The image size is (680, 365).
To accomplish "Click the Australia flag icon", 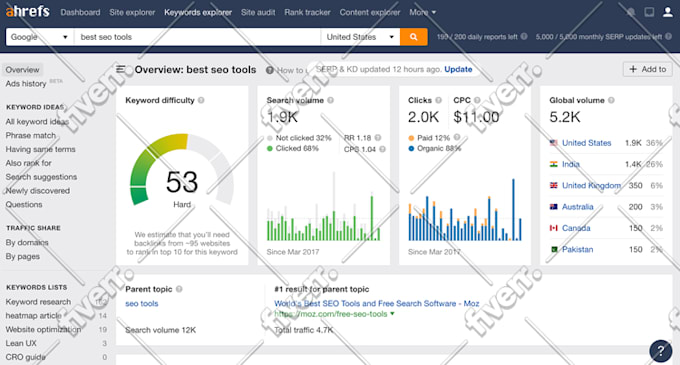I will click(553, 207).
